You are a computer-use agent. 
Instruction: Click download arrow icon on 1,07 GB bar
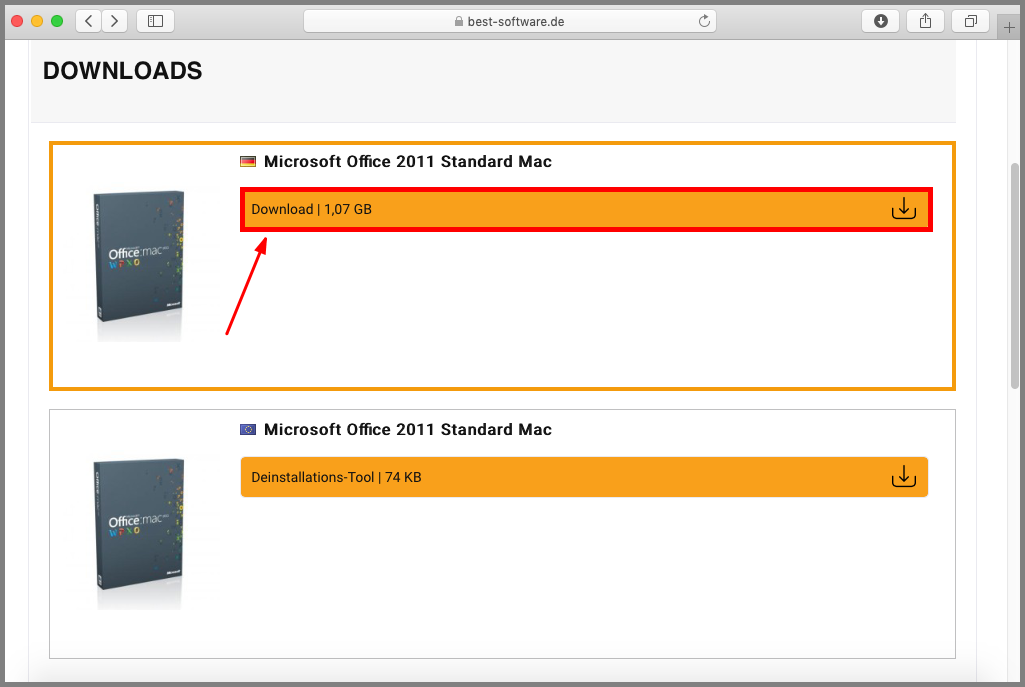(x=903, y=209)
